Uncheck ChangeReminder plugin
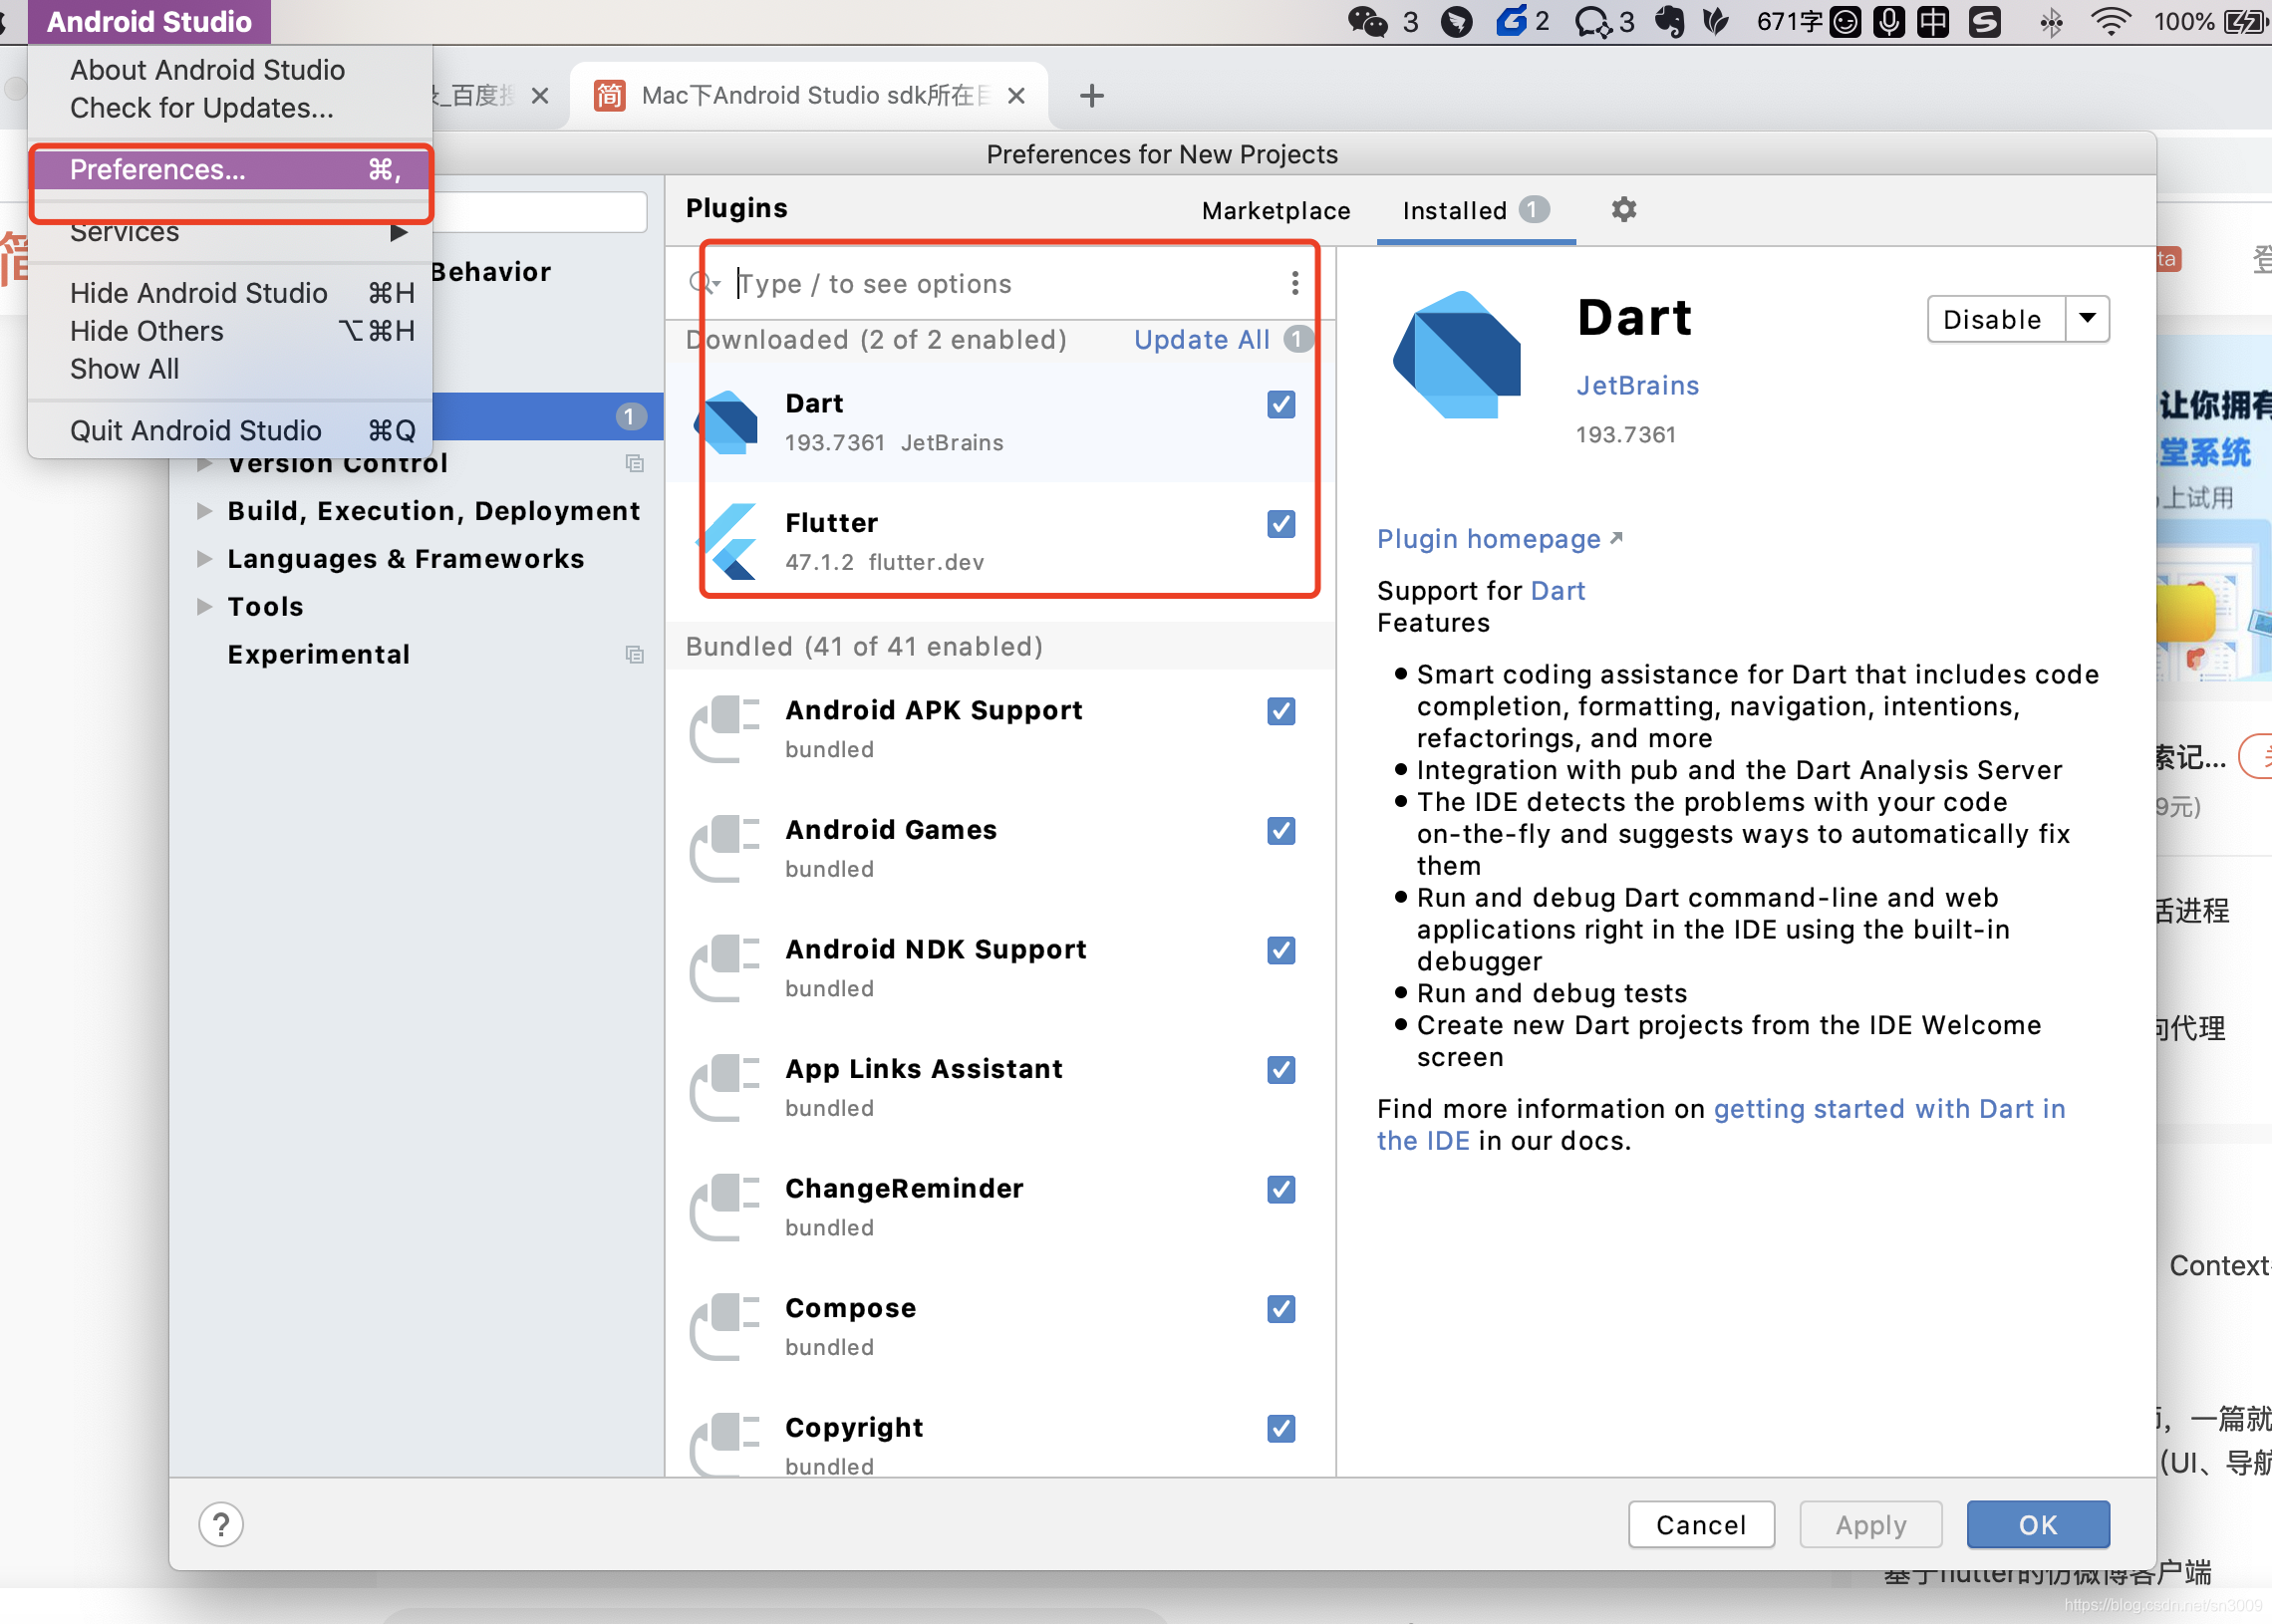The image size is (2272, 1624). point(1281,1189)
